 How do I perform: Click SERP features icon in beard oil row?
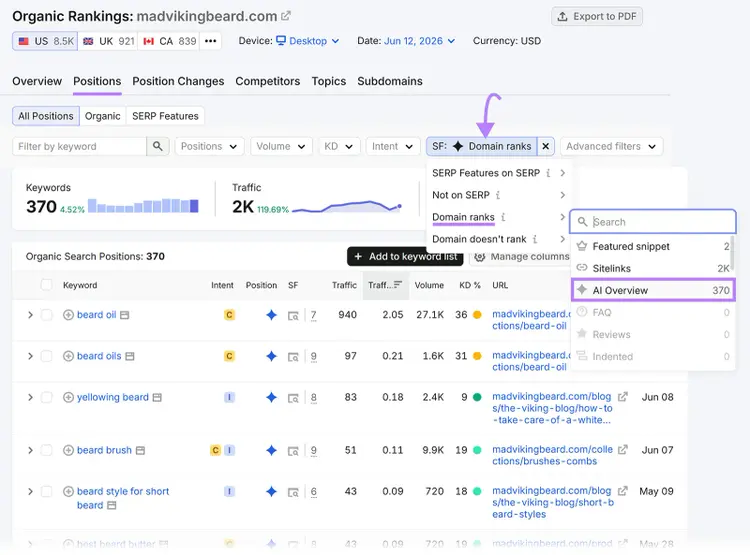(293, 315)
